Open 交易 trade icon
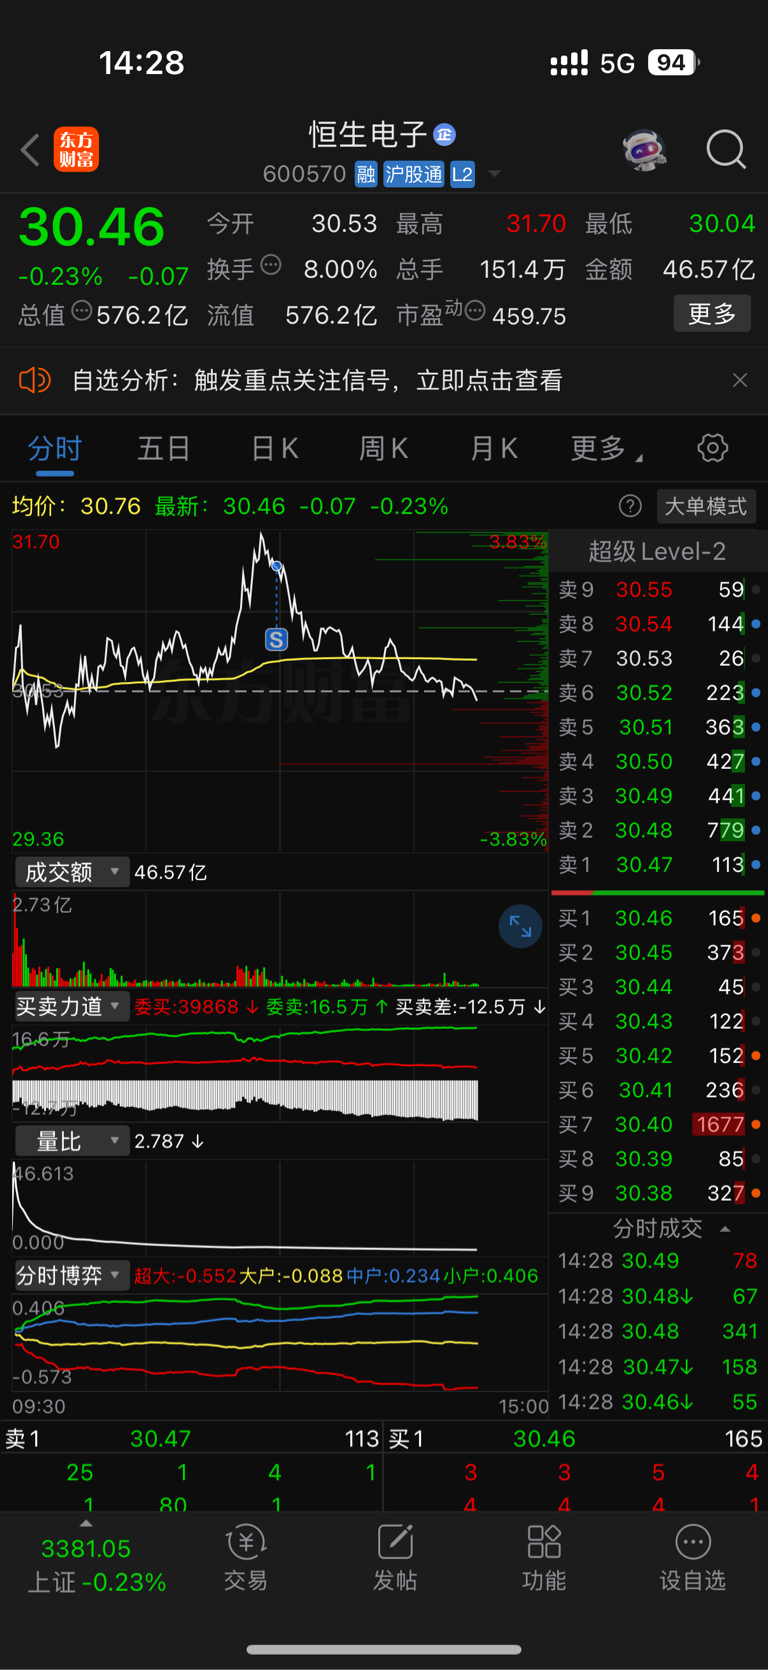Image resolution: width=768 pixels, height=1670 pixels. click(246, 1558)
